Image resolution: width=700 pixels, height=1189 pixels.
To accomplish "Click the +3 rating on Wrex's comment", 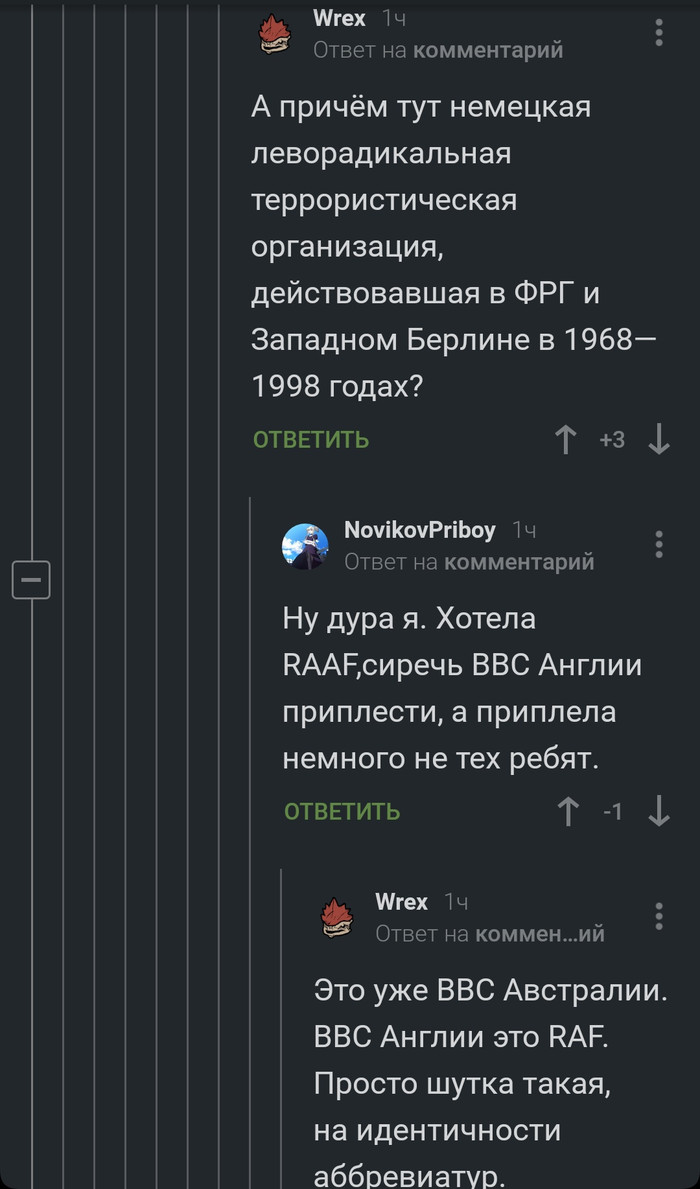I will click(x=612, y=440).
